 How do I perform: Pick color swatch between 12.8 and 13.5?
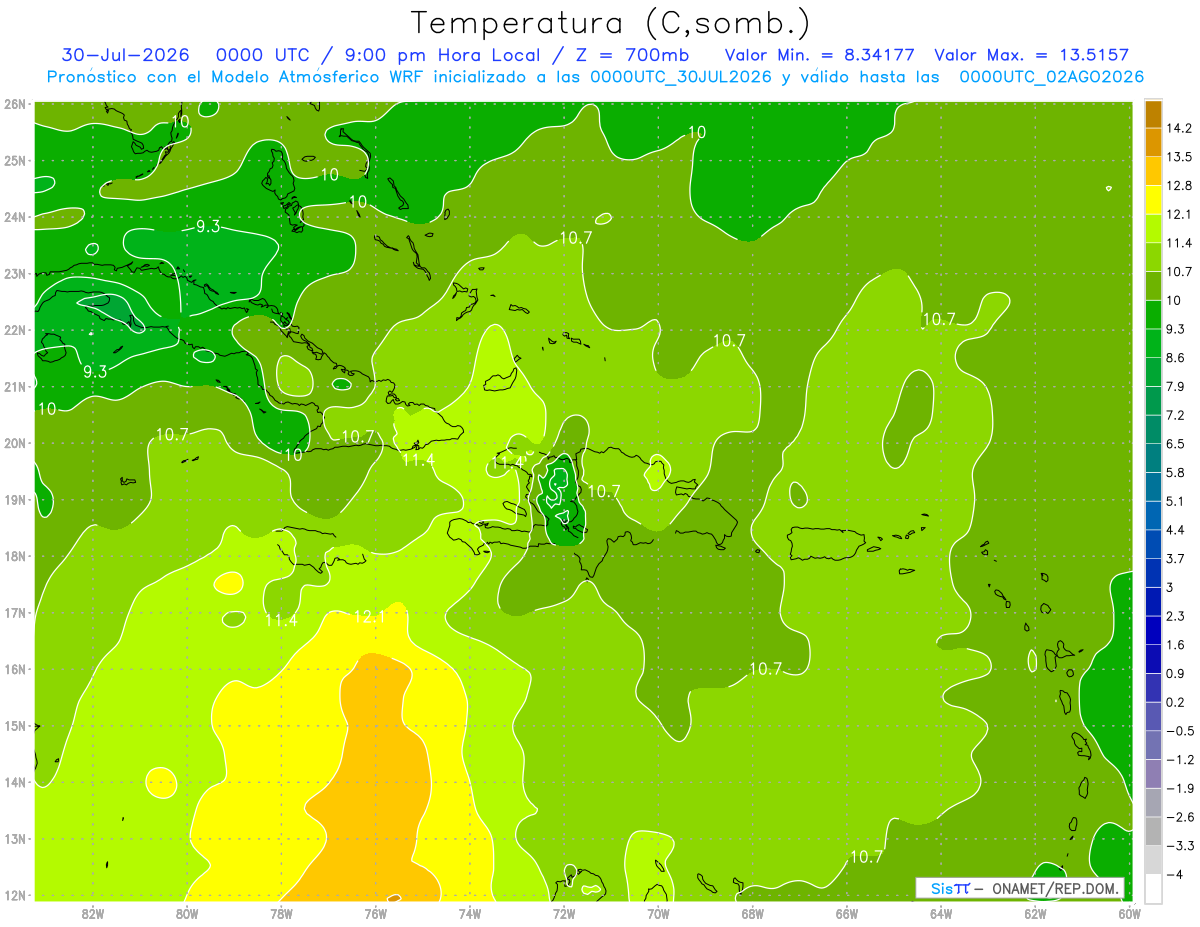tap(1153, 171)
